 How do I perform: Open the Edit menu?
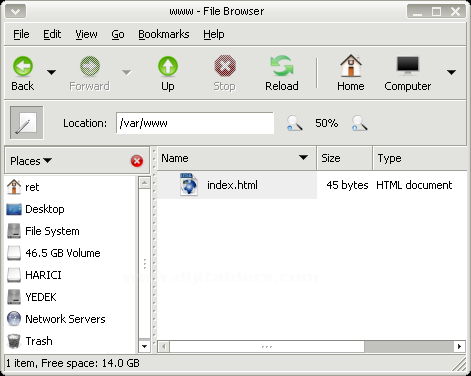pos(52,34)
